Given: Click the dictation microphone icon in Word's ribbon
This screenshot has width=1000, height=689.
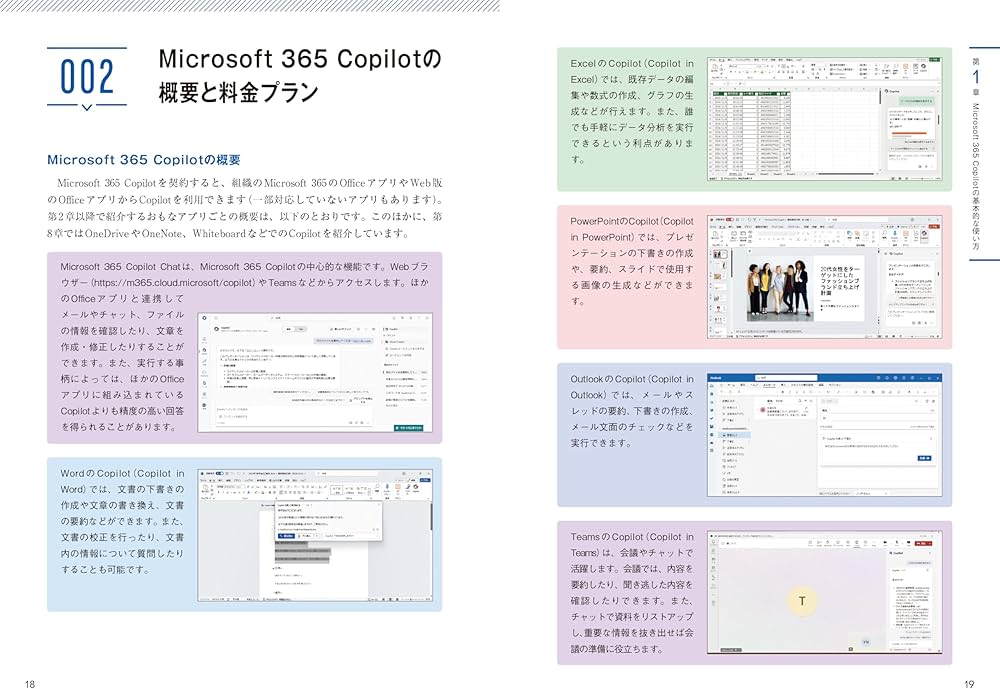Looking at the screenshot, I should [x=387, y=488].
